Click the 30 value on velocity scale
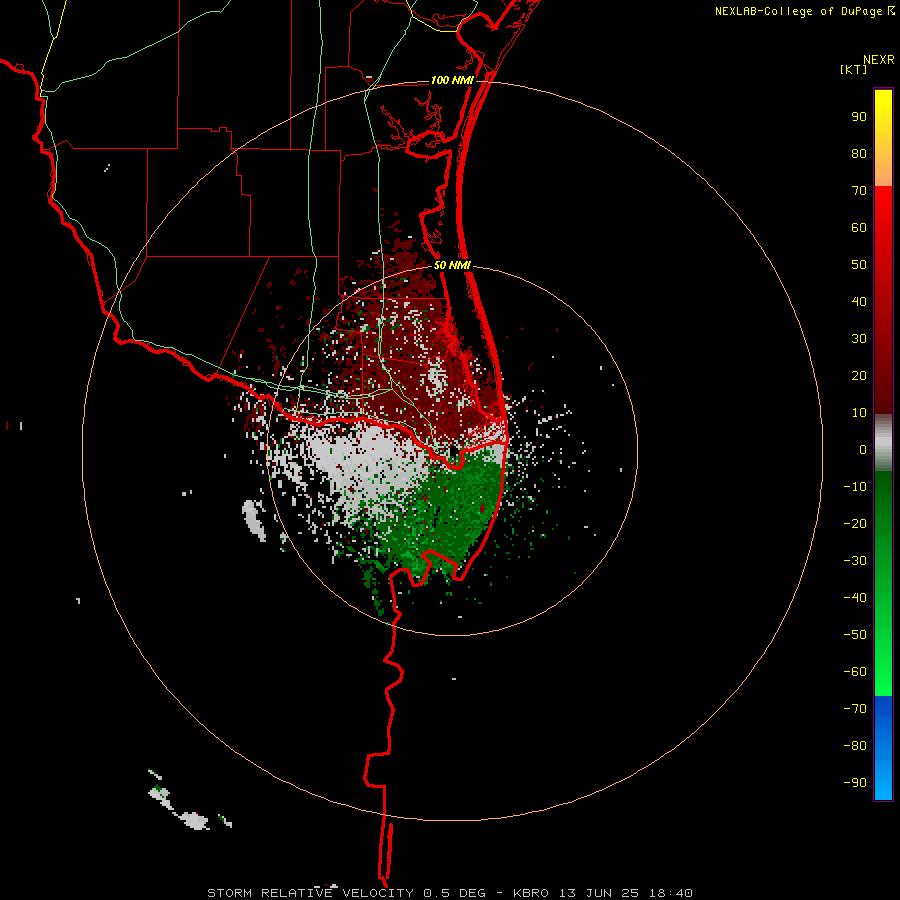This screenshot has width=900, height=900. click(x=859, y=339)
